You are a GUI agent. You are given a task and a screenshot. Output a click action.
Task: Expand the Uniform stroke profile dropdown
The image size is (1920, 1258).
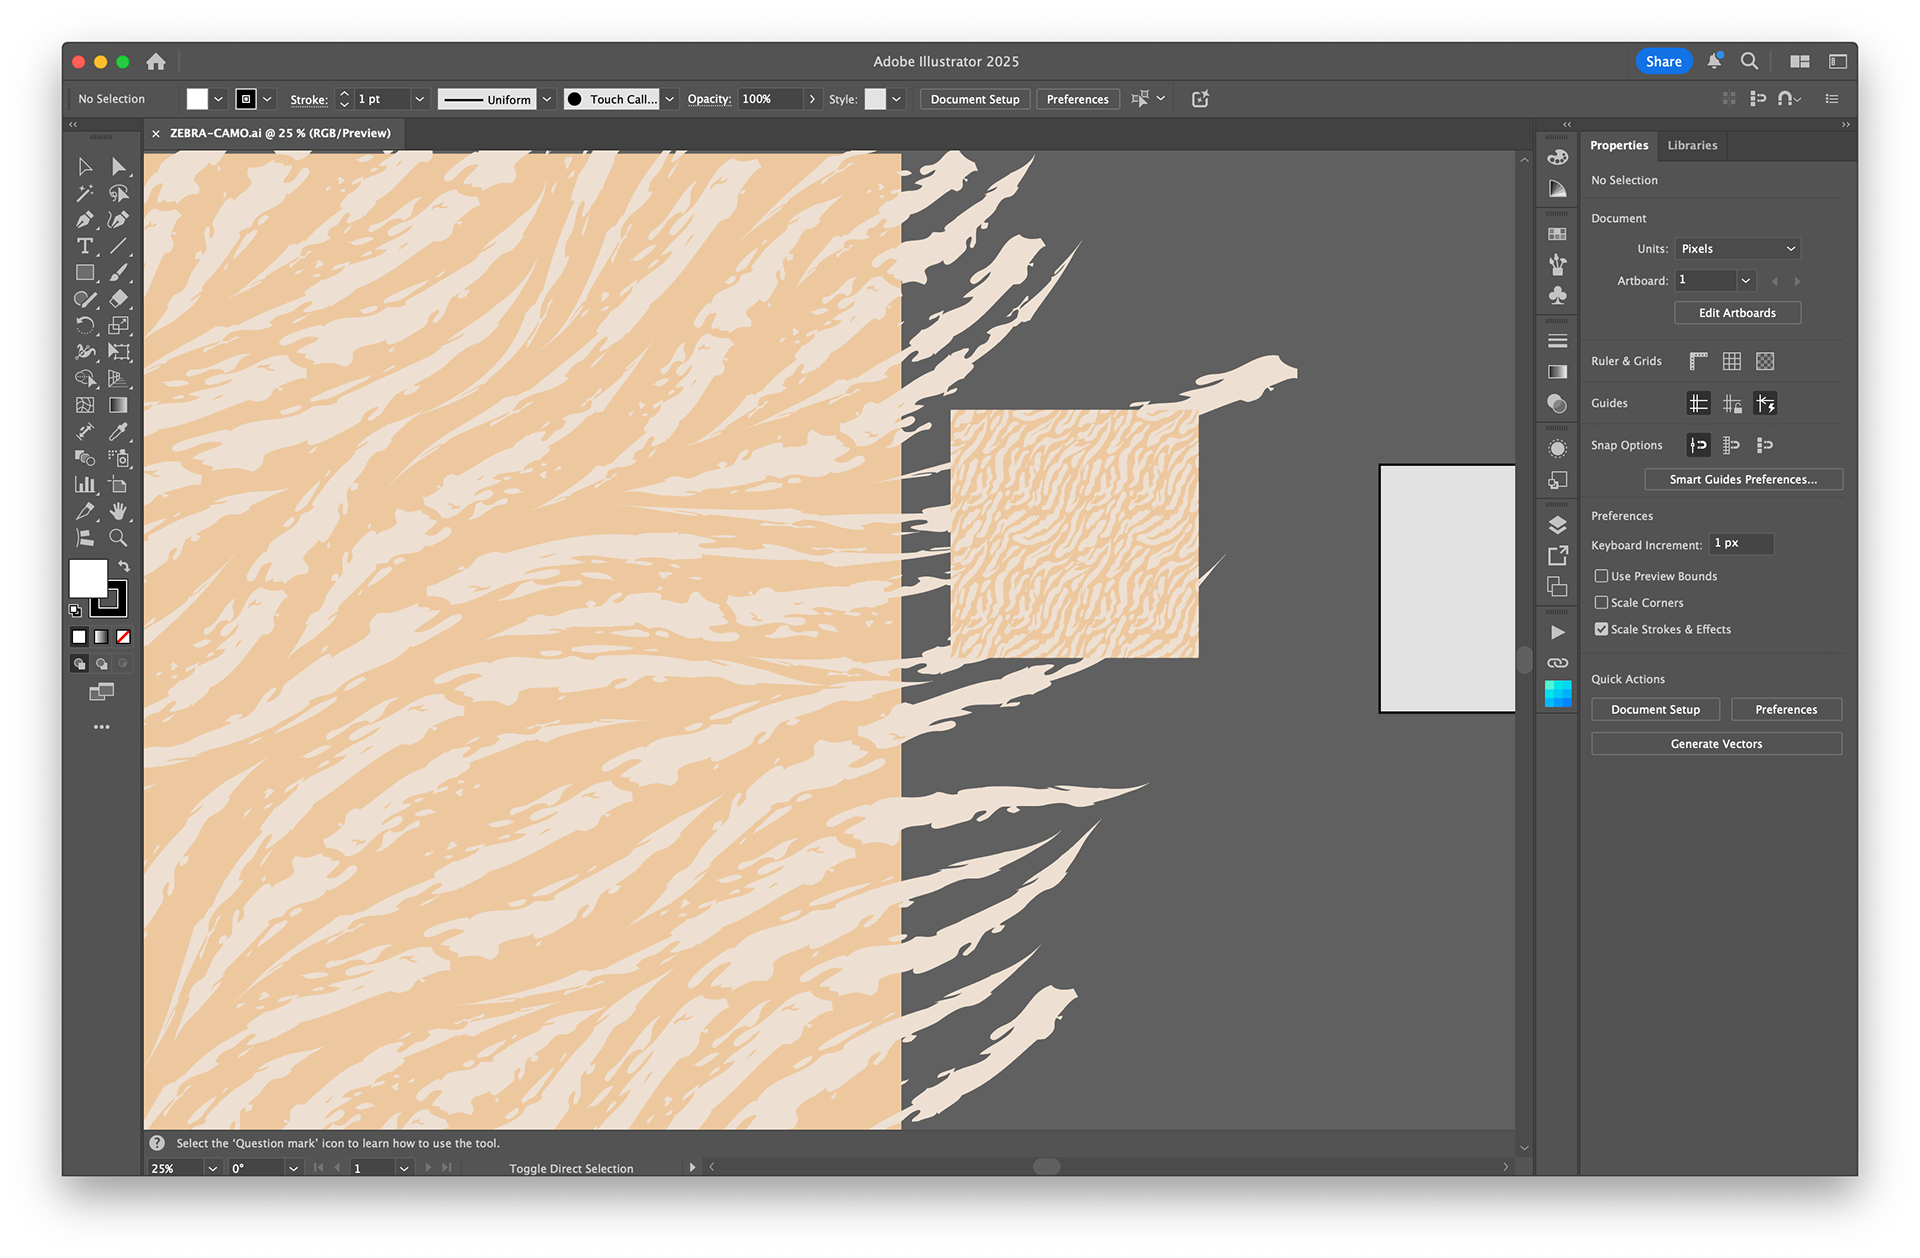(547, 99)
